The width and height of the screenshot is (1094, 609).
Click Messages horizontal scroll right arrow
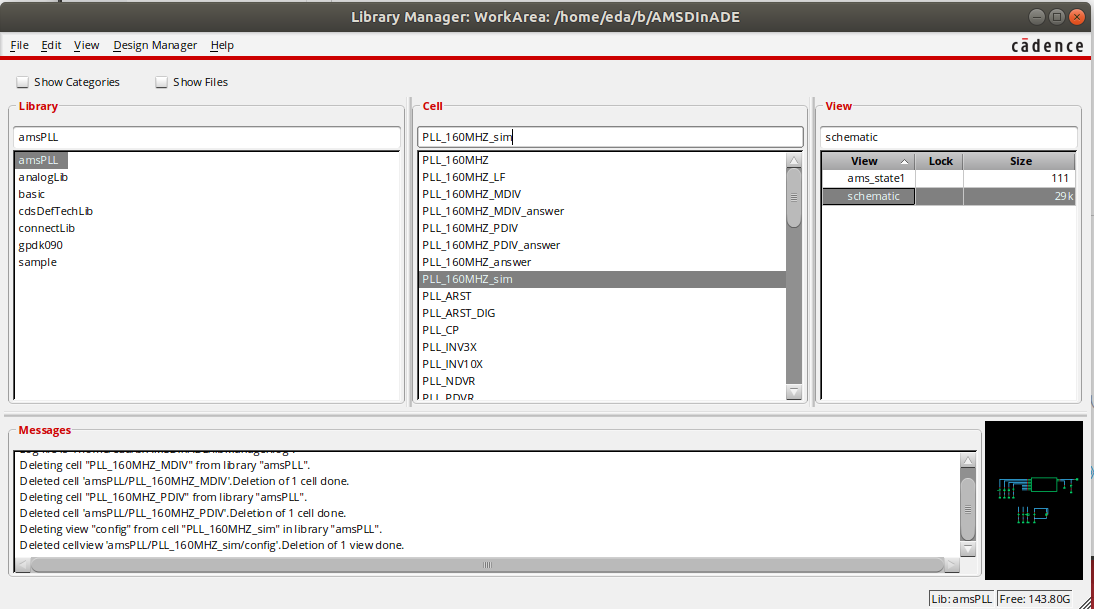952,565
